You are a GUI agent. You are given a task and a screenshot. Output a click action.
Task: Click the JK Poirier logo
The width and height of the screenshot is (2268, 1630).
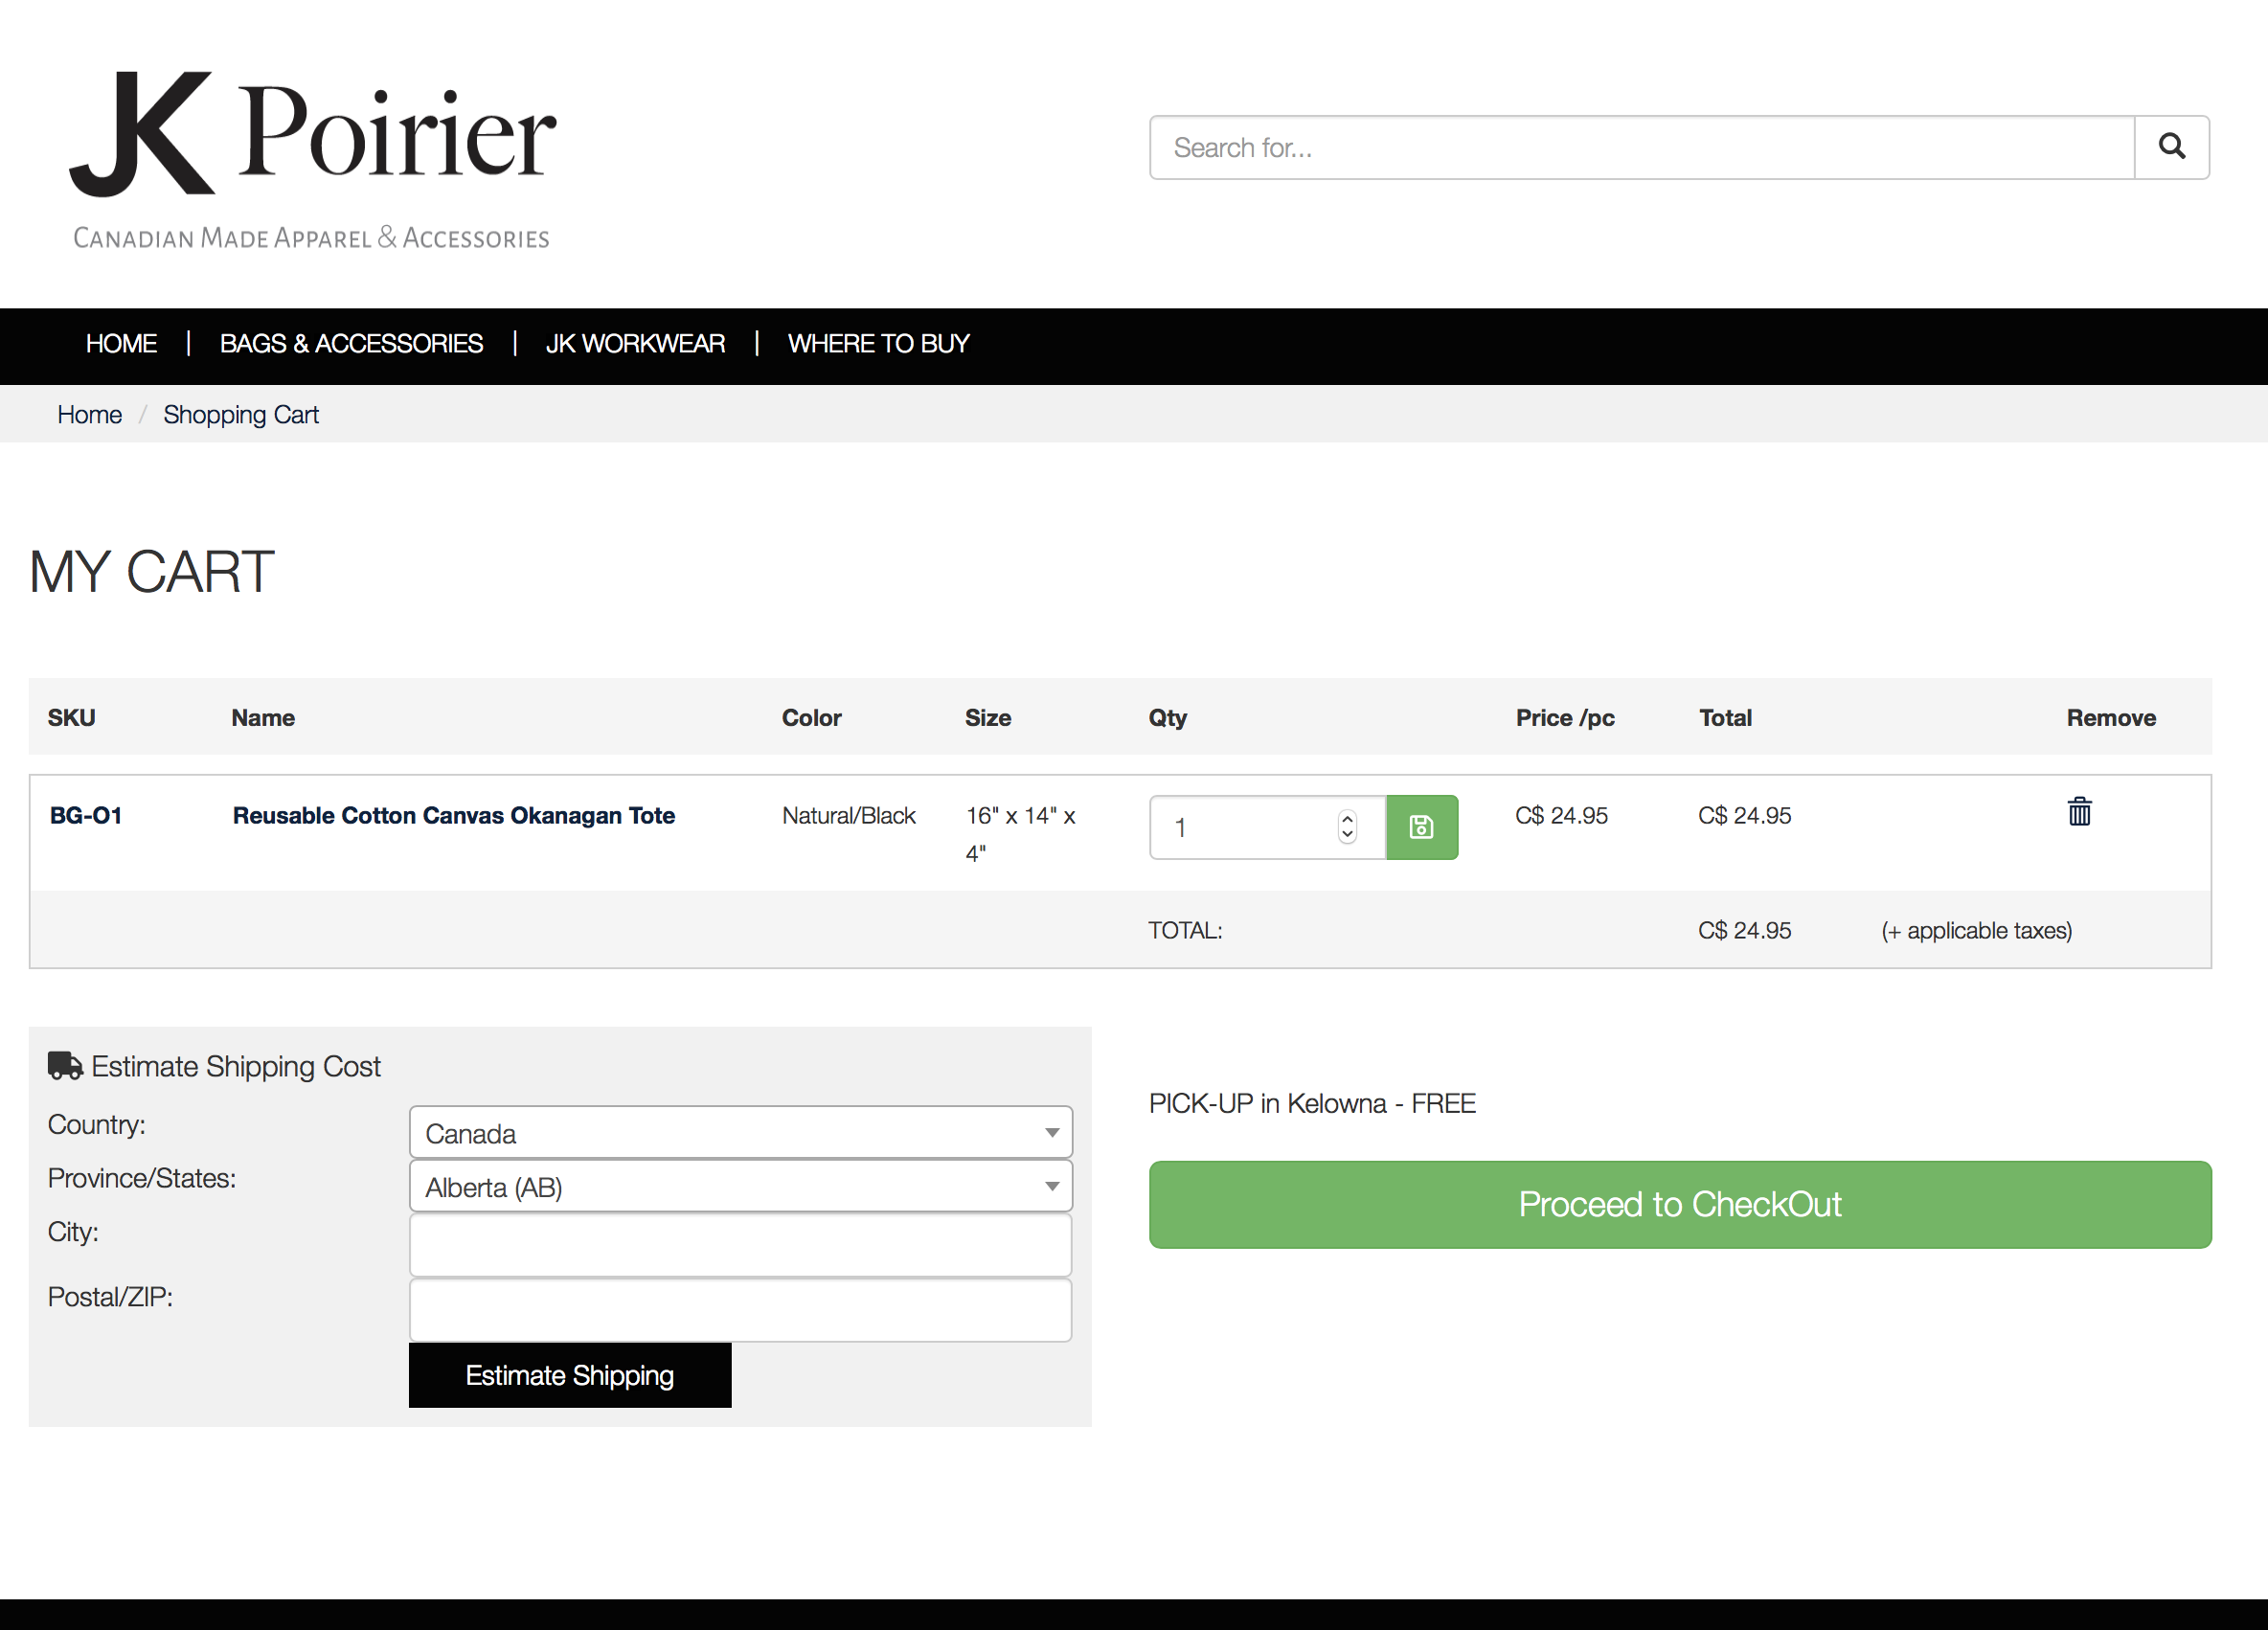(x=312, y=160)
